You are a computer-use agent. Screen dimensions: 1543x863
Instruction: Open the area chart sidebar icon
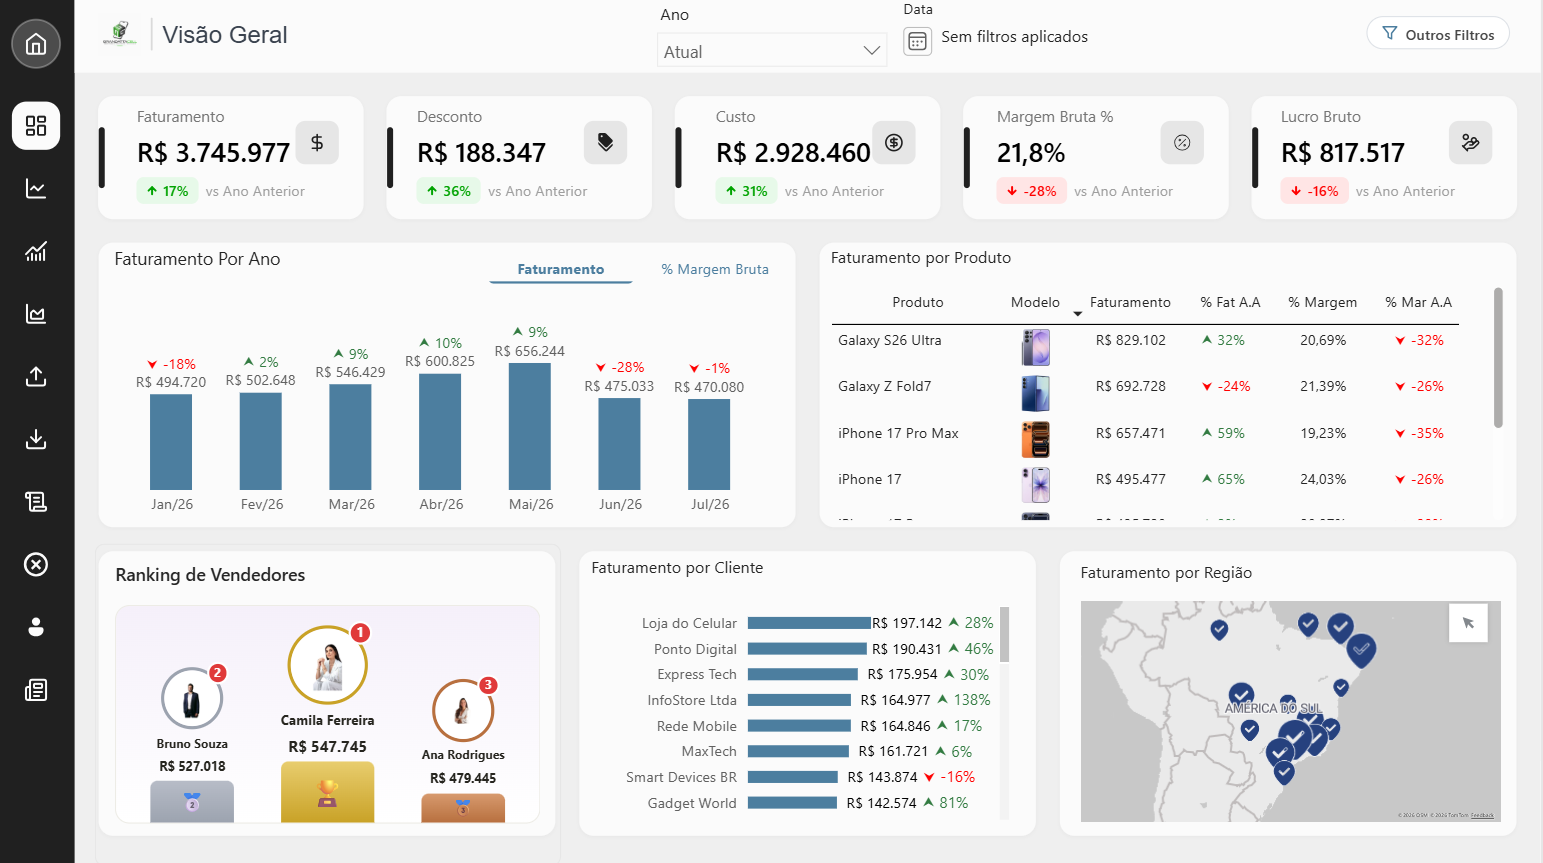pos(36,314)
